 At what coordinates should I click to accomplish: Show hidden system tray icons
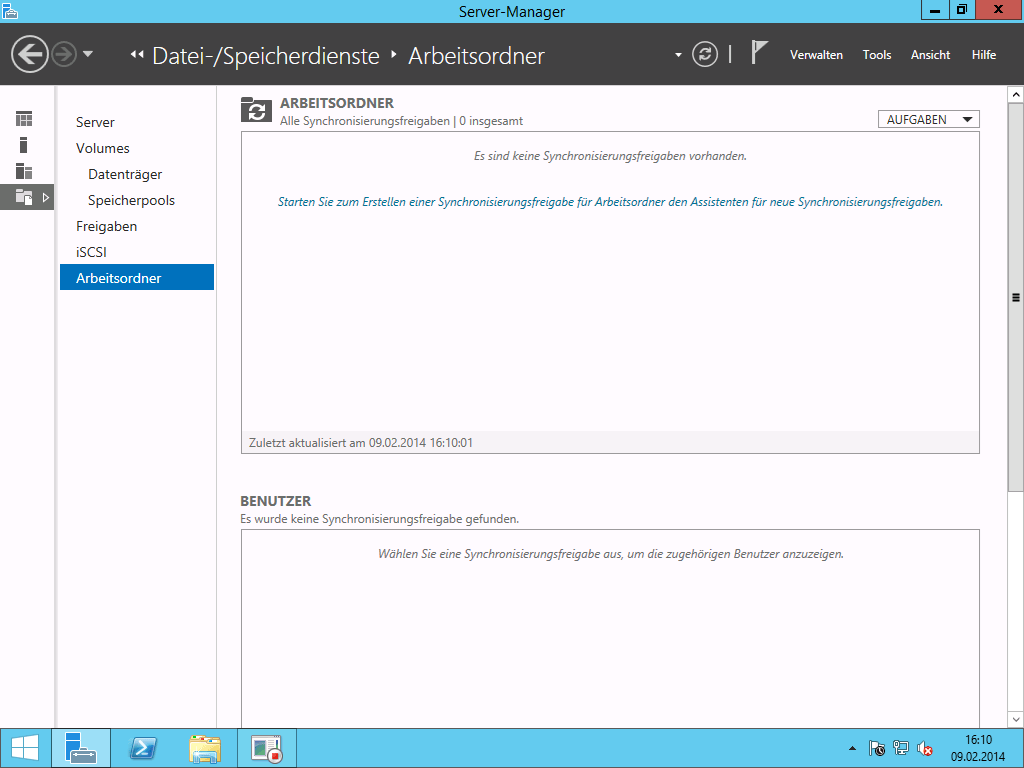[852, 748]
